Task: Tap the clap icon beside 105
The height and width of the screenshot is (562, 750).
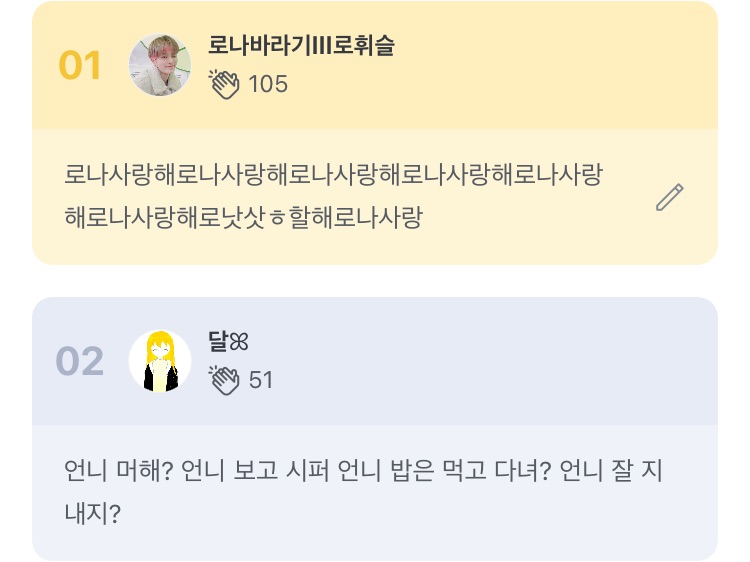Action: coord(225,84)
